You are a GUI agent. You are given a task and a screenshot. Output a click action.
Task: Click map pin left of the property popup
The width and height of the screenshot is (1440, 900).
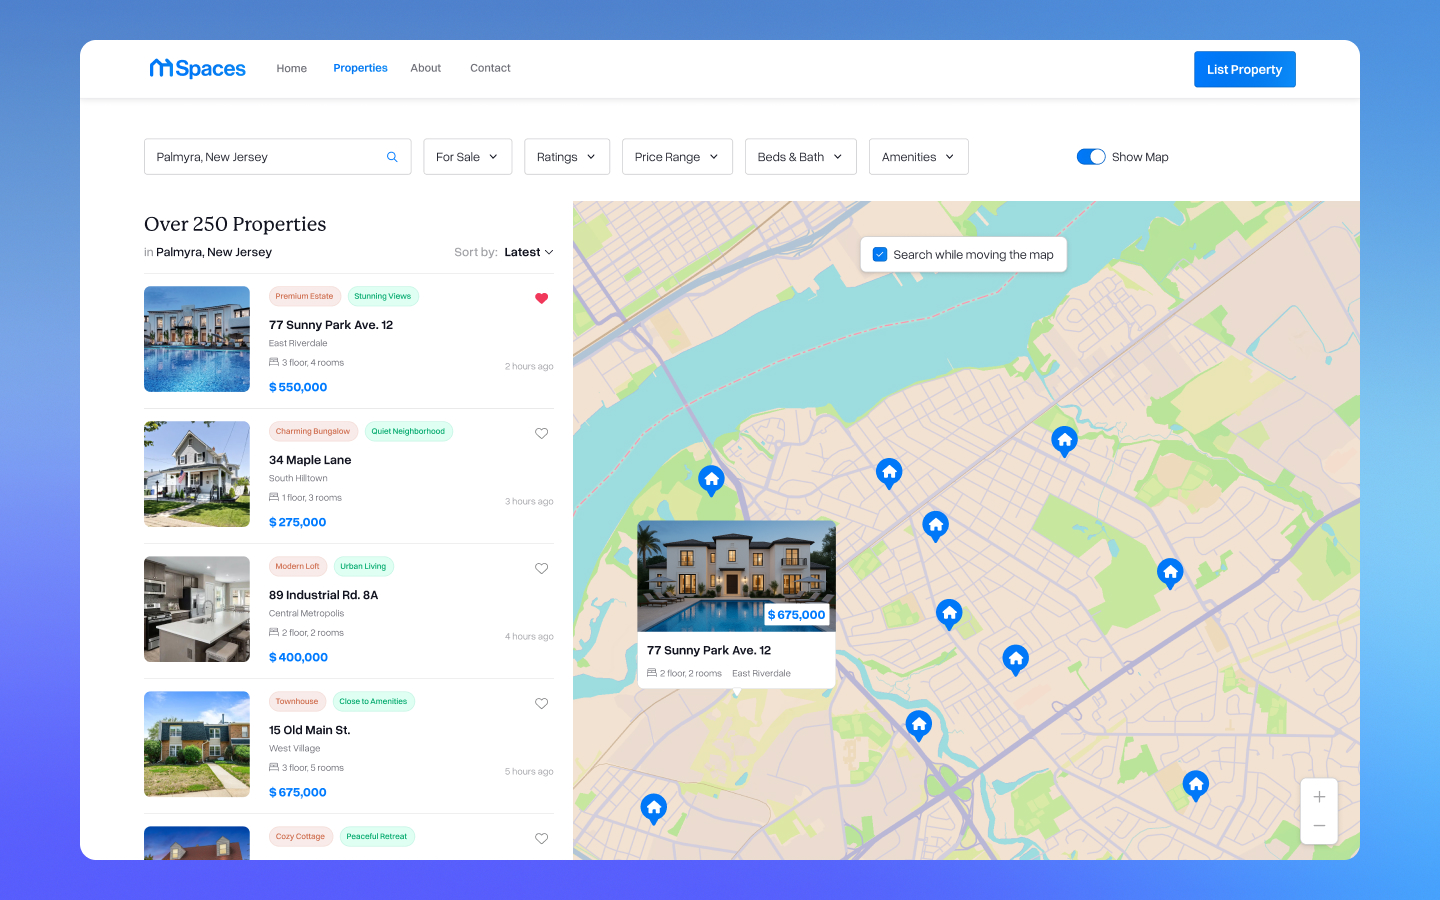click(x=711, y=481)
